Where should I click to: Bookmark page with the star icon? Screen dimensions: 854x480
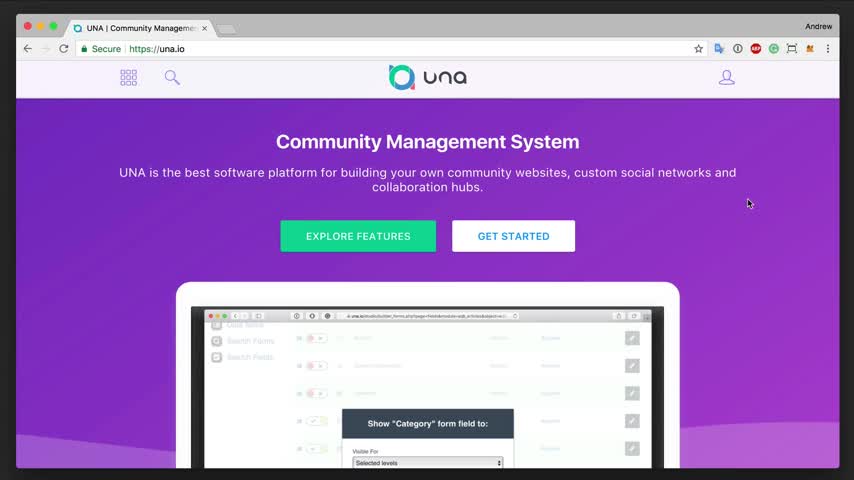point(699,49)
